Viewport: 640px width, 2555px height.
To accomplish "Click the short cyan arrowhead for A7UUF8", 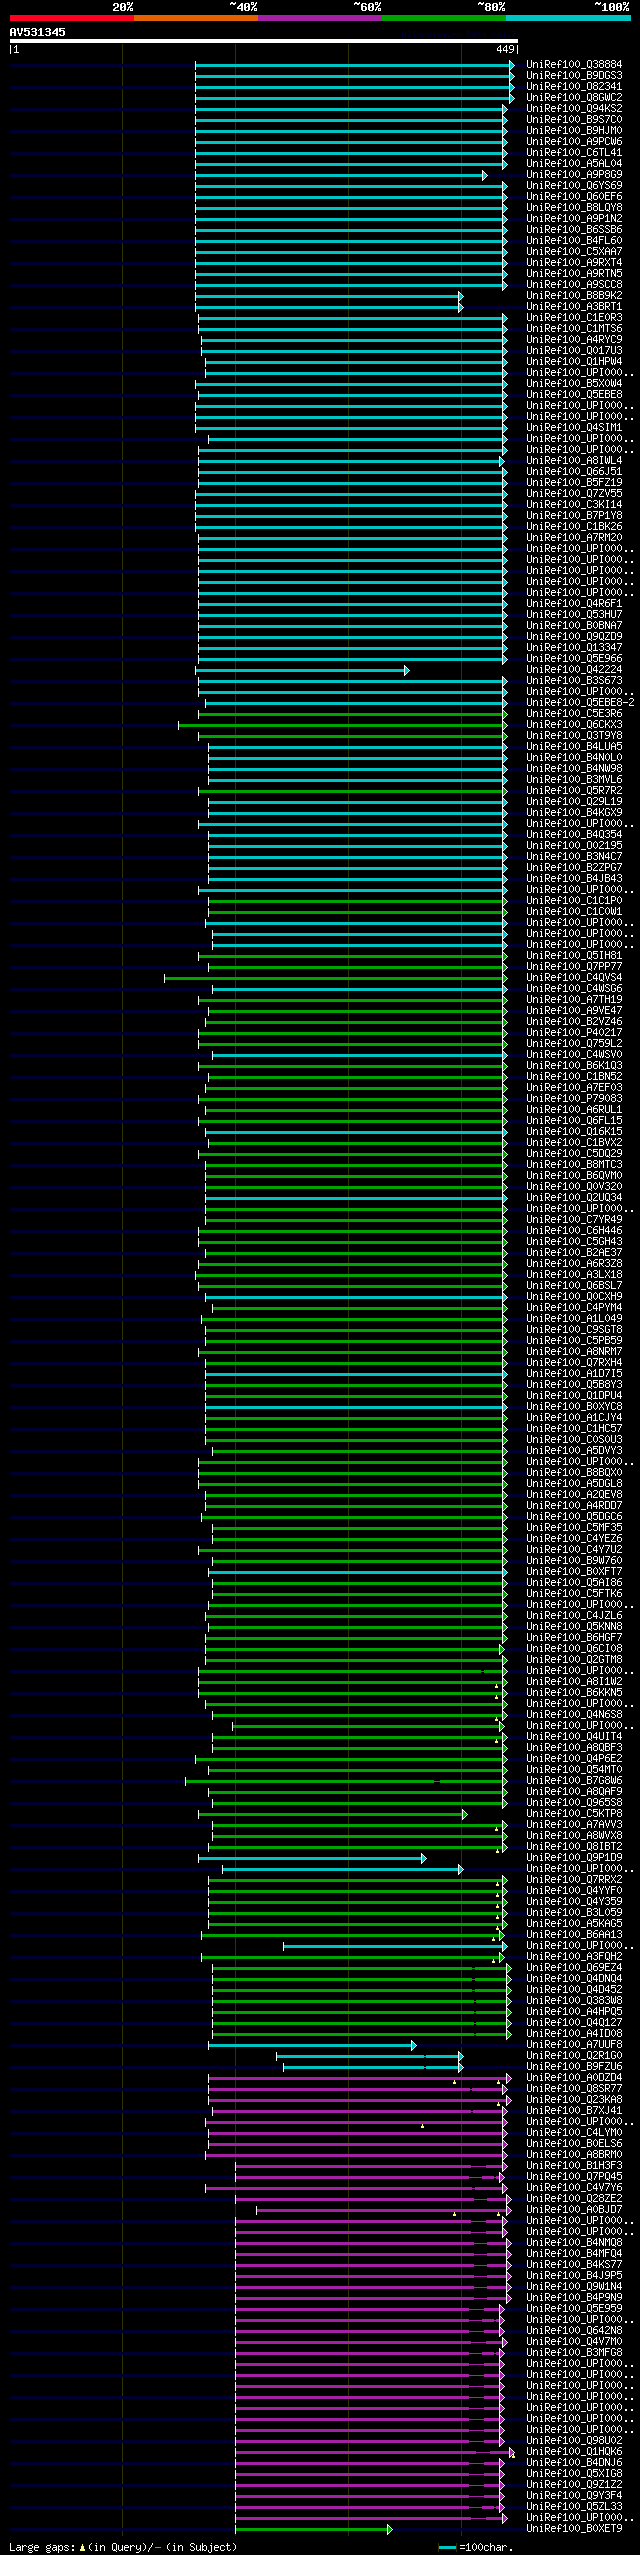I will click(x=414, y=2046).
